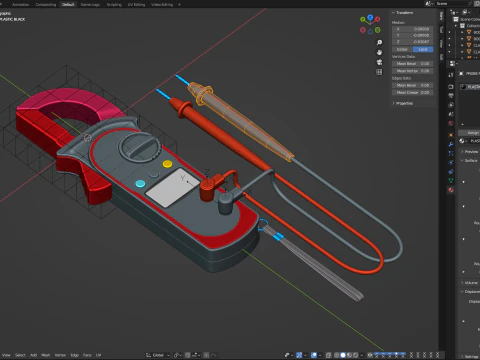Screen dimensions: 480x360
Task: Collapse the Collection in outliner
Action: pyautogui.click(x=456, y=26)
